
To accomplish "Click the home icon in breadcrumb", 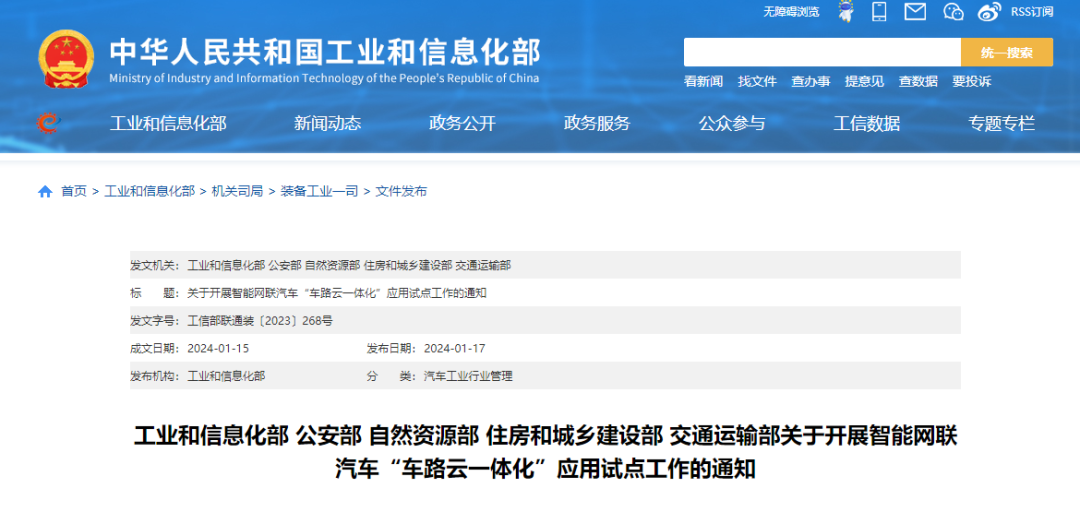I will click(x=45, y=191).
